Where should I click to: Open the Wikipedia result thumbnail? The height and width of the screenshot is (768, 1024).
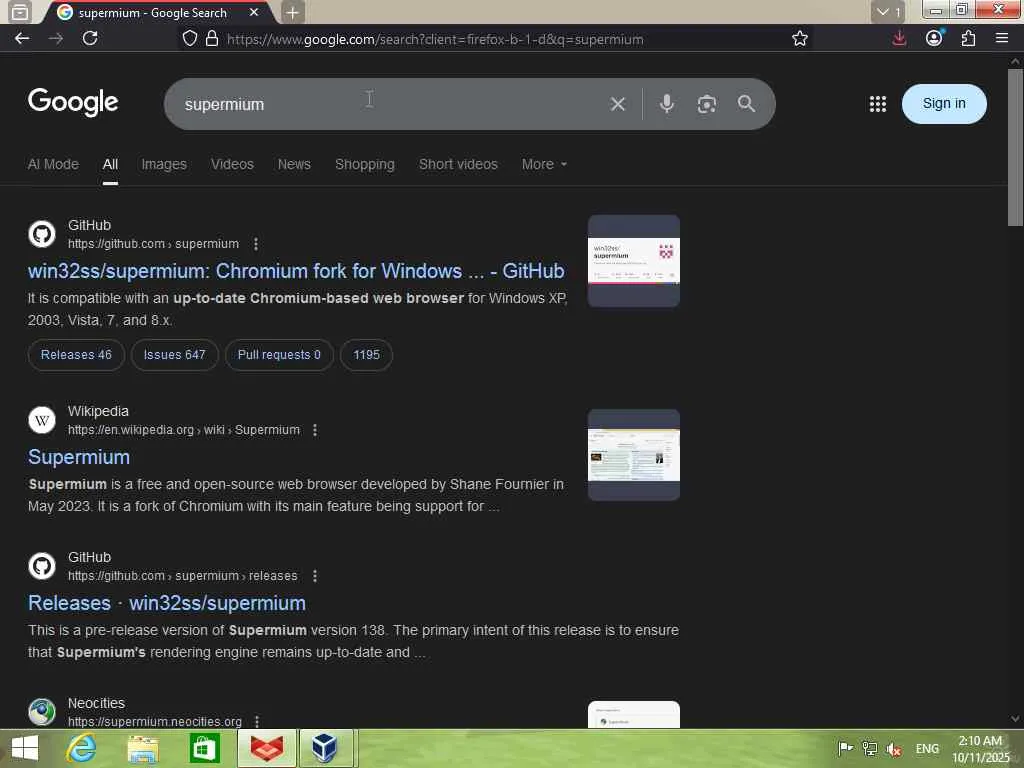tap(633, 455)
